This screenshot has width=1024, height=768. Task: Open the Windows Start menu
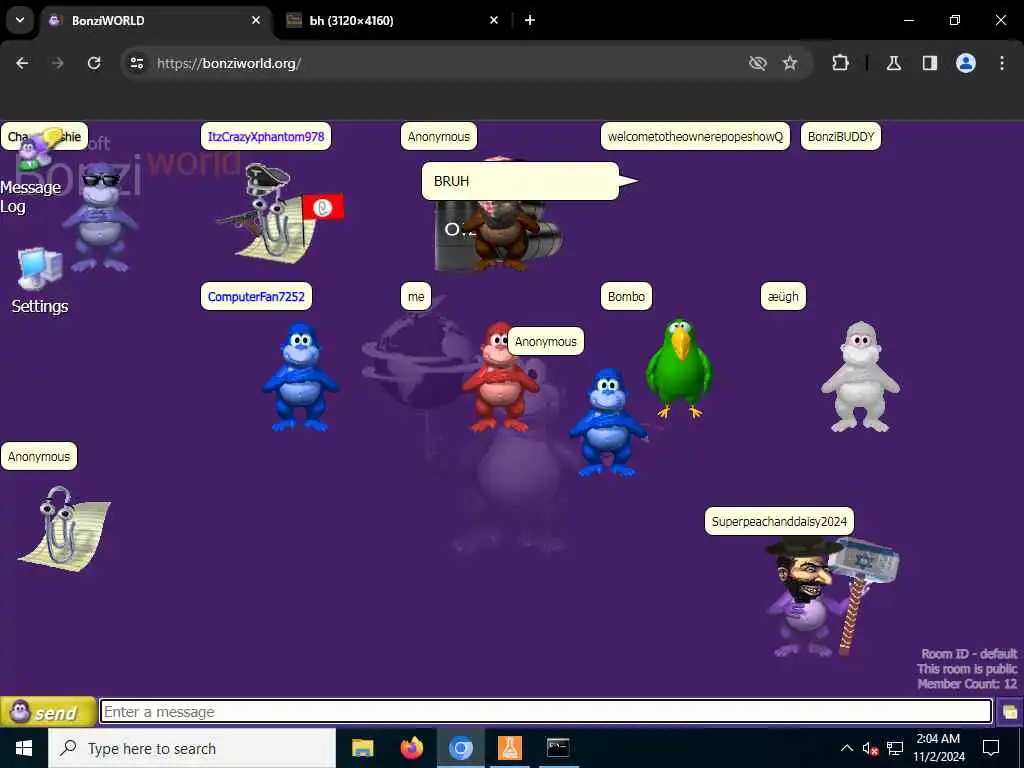[24, 748]
